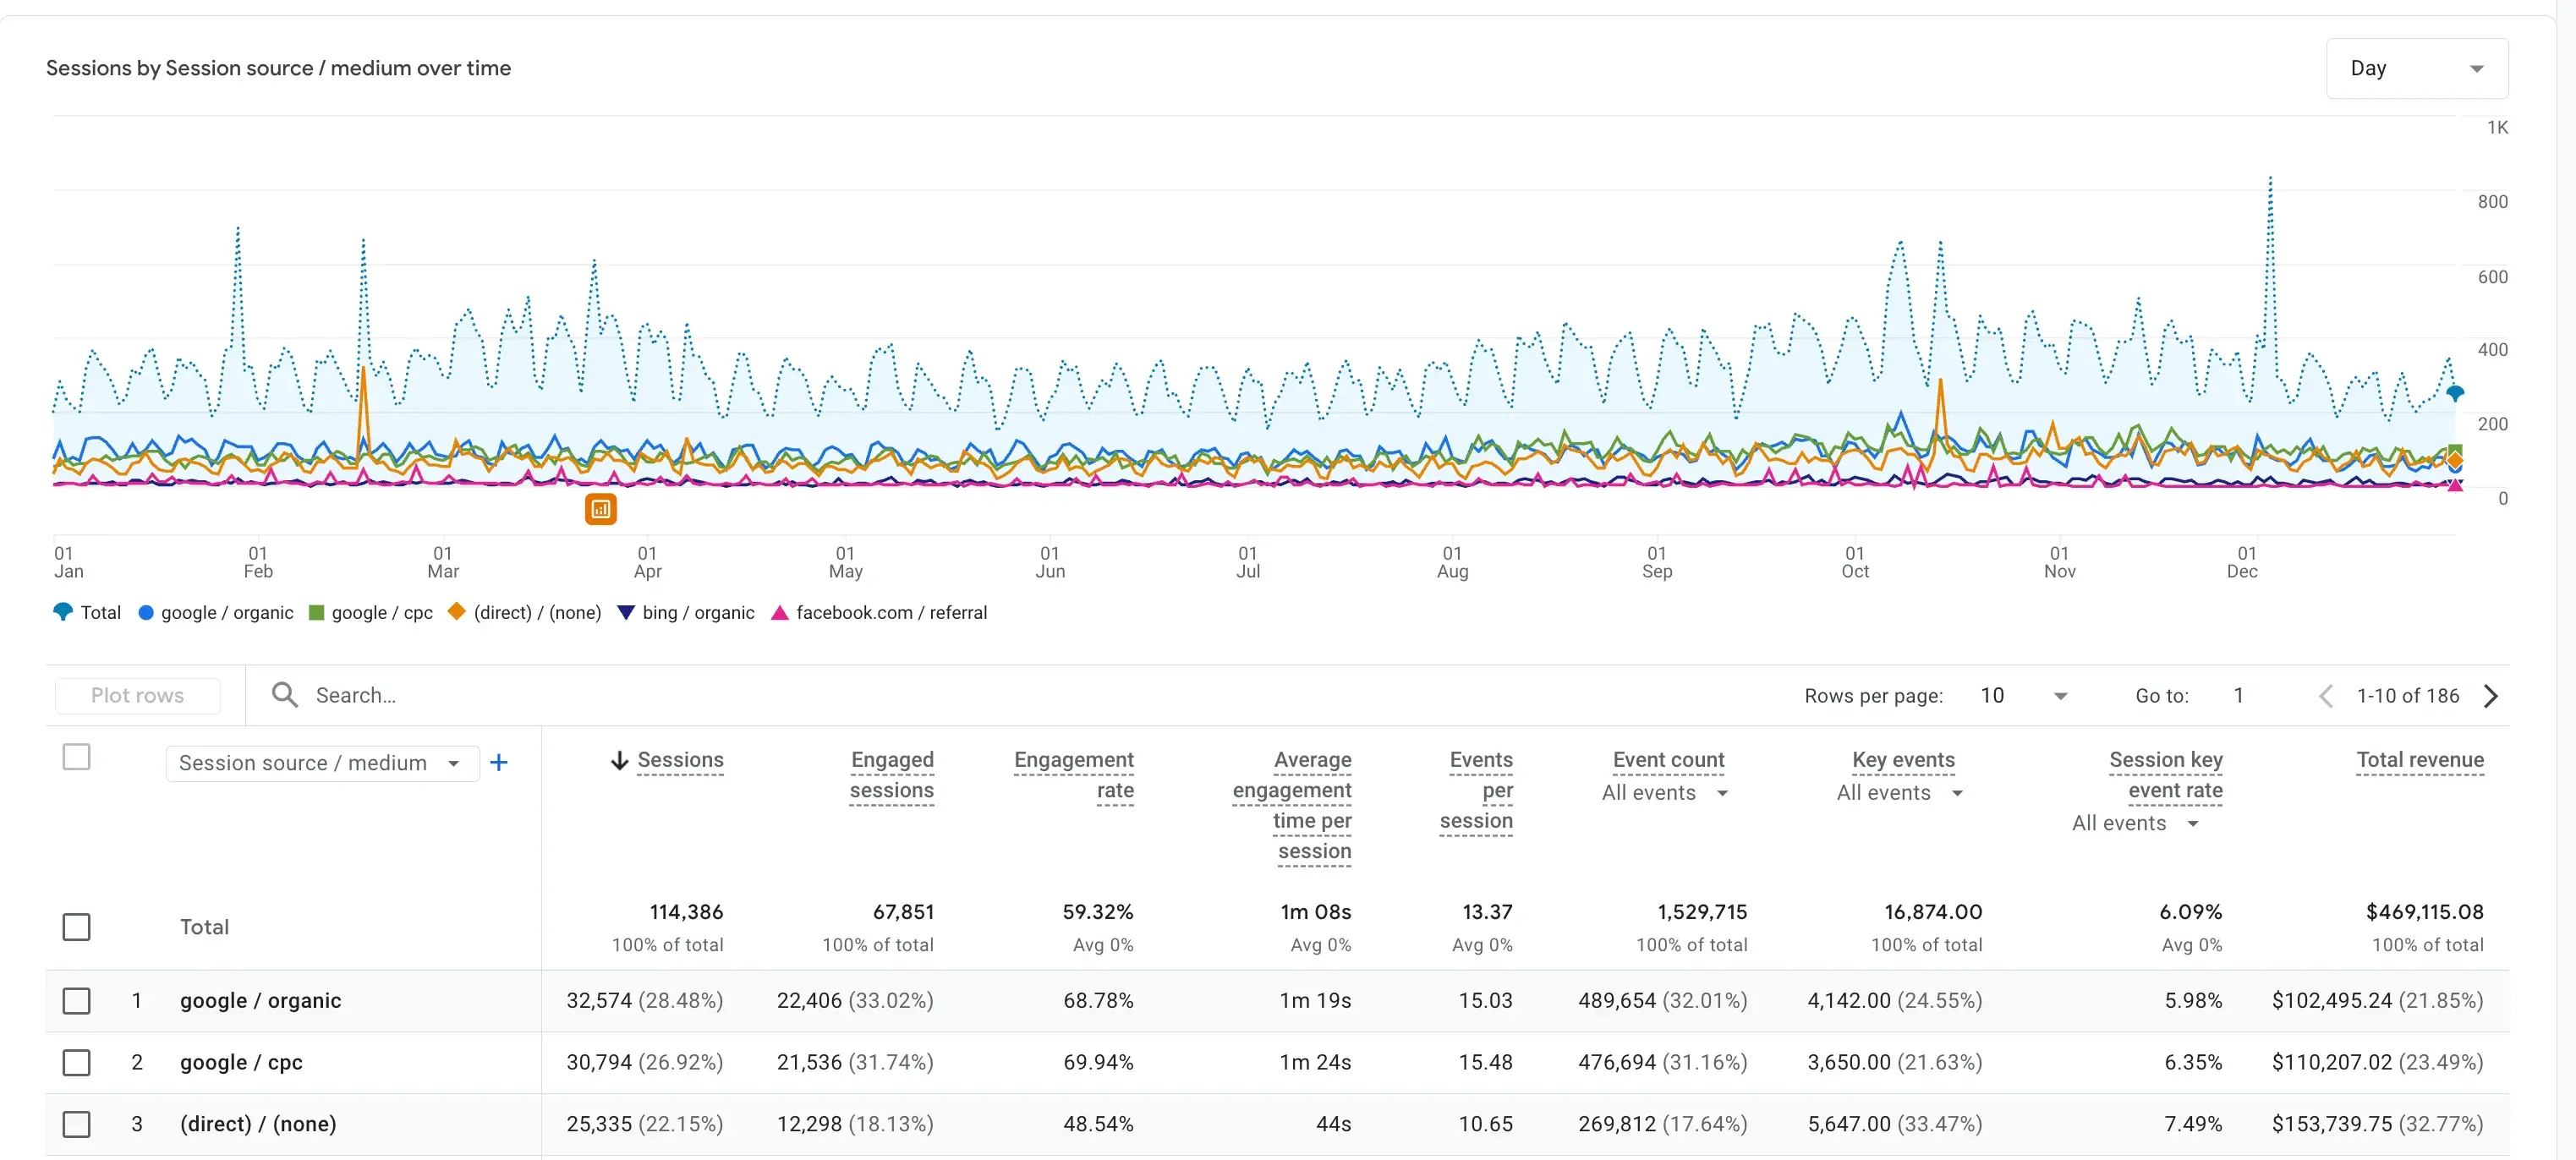
Task: Click the (direct) / (none) legend diamond
Action: click(x=457, y=612)
